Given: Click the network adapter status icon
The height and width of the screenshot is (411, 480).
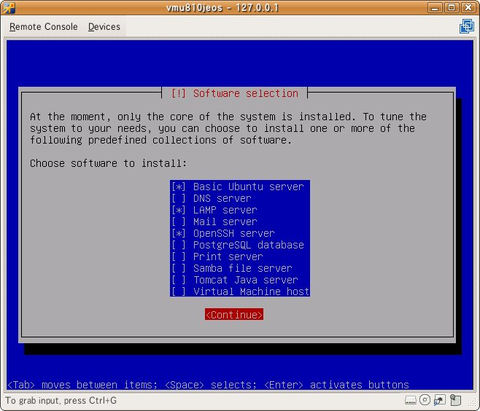Looking at the screenshot, I should pyautogui.click(x=440, y=400).
